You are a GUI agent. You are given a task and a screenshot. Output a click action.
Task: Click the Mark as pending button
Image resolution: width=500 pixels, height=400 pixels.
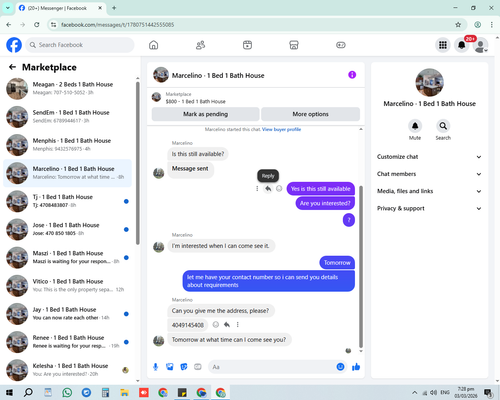click(205, 114)
